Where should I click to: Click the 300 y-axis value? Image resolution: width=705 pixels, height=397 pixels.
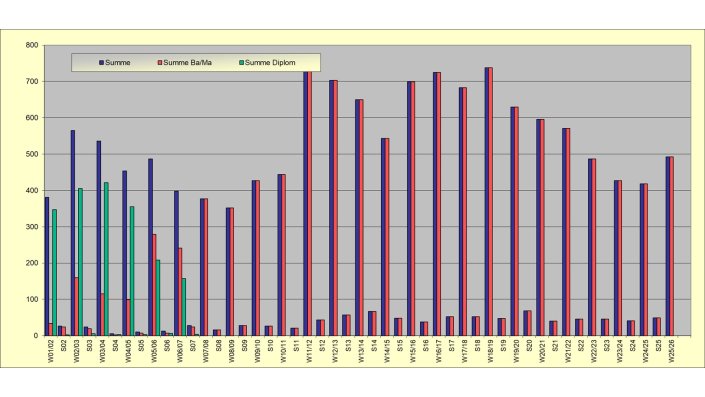32,227
